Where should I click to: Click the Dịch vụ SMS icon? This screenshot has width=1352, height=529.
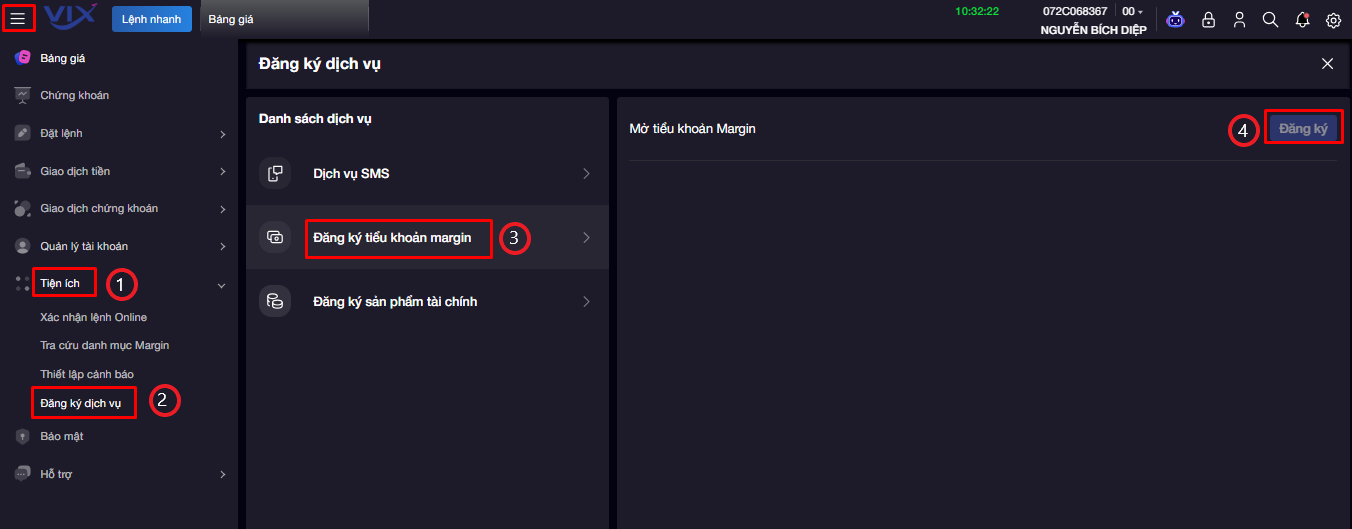pos(275,173)
